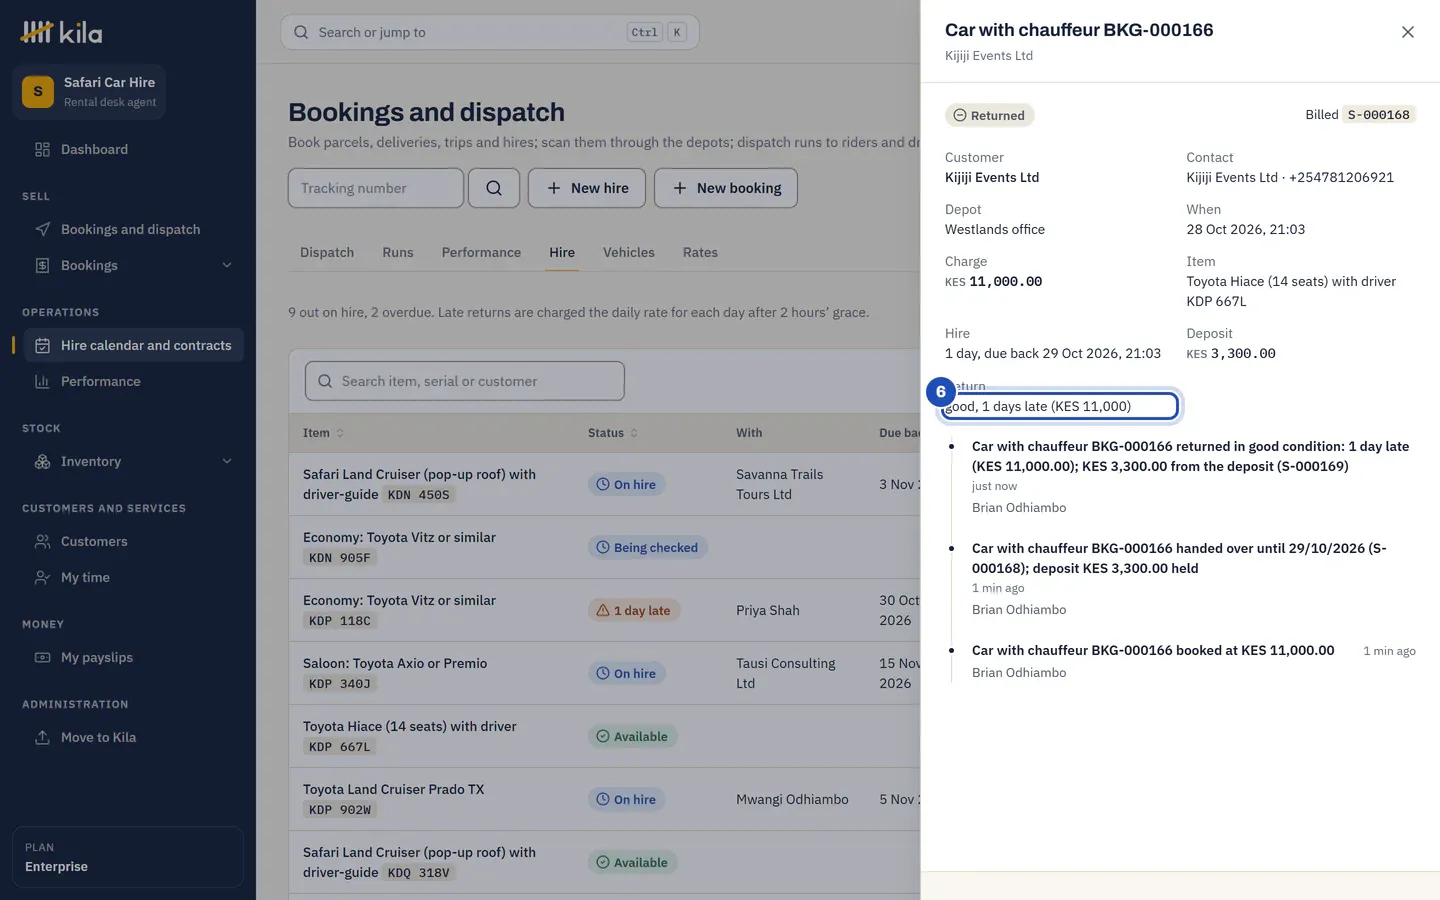Expand the Inventory sidebar submenu

pyautogui.click(x=227, y=461)
